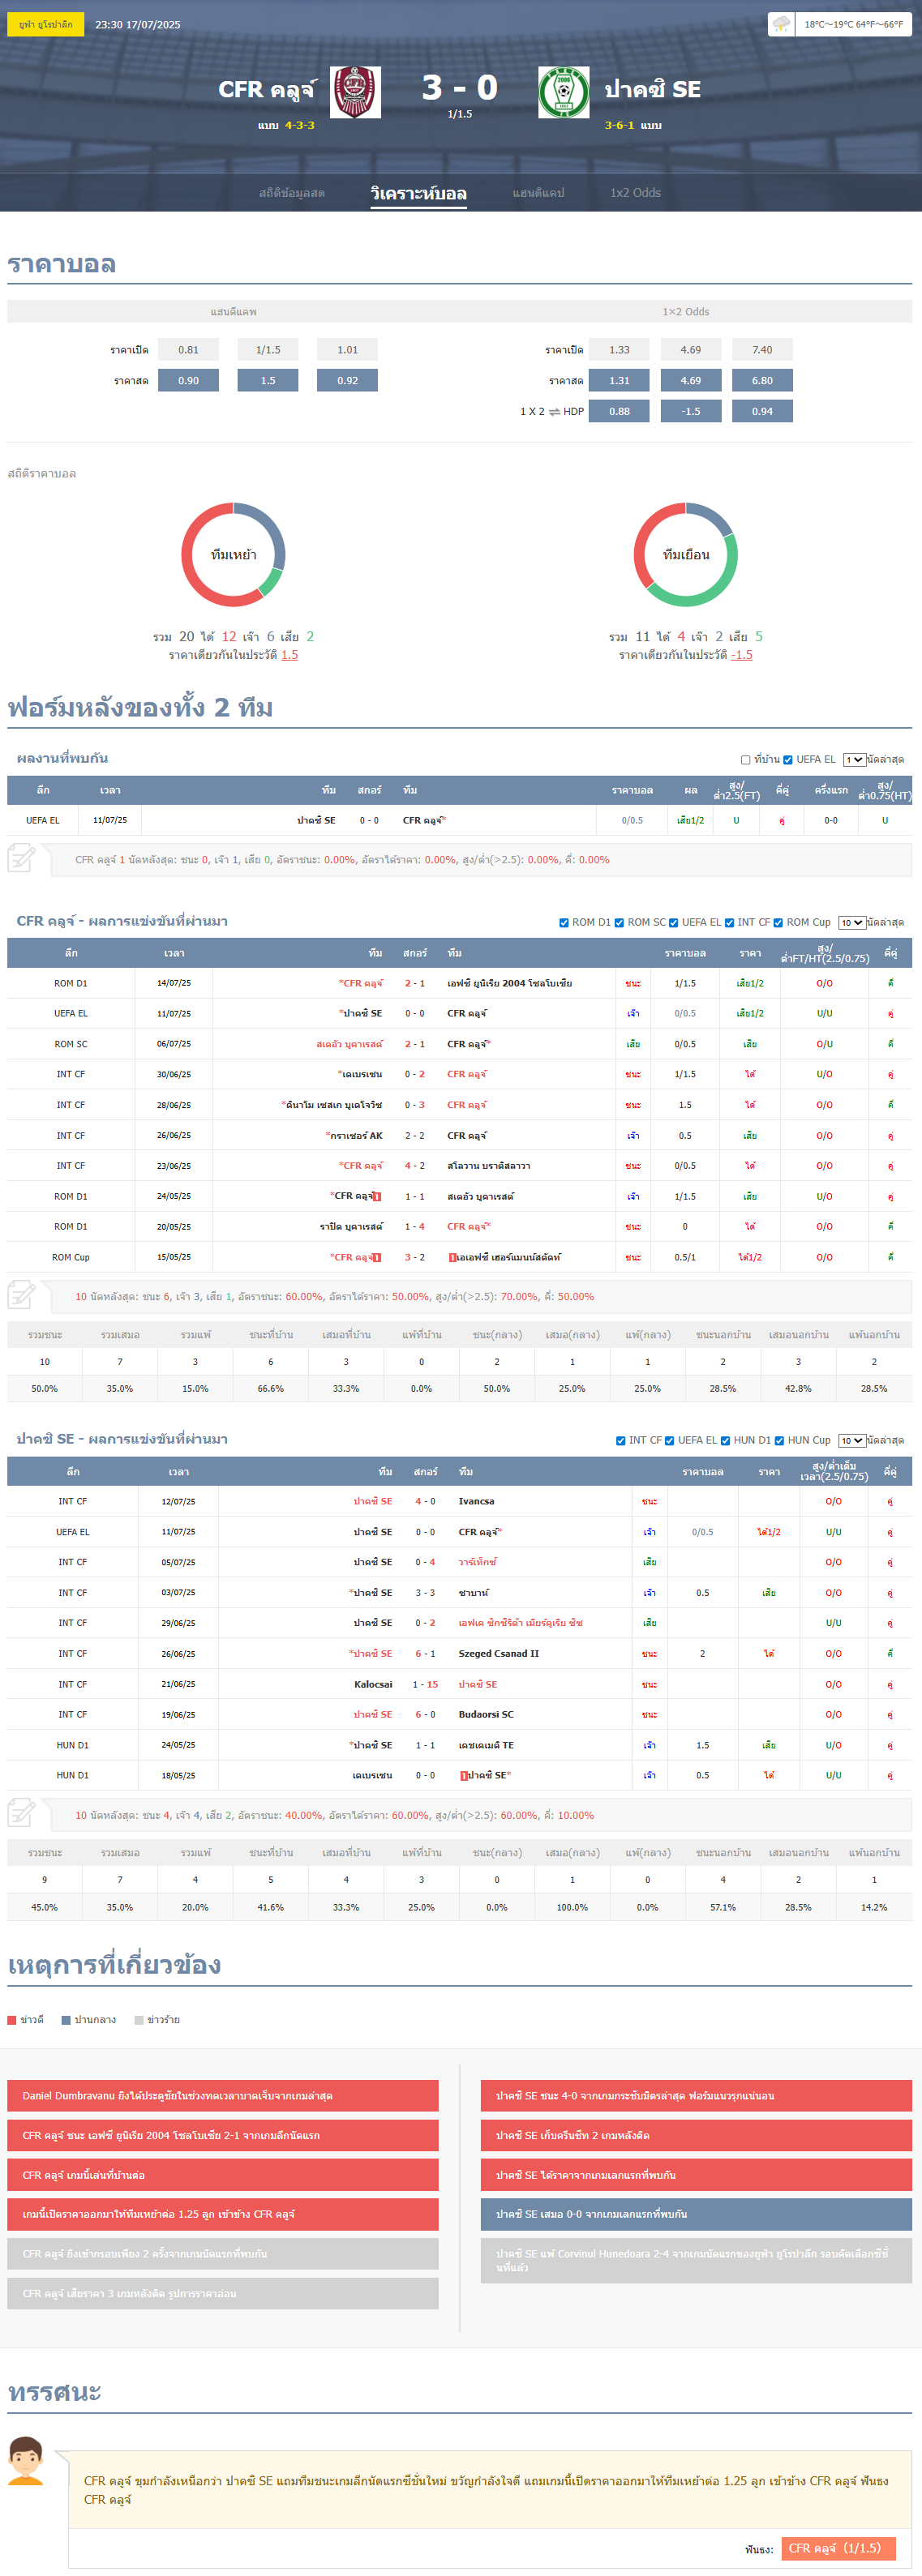Click the 3 - 0 final score
Viewport: 922px width, 2576px height.
(x=460, y=88)
